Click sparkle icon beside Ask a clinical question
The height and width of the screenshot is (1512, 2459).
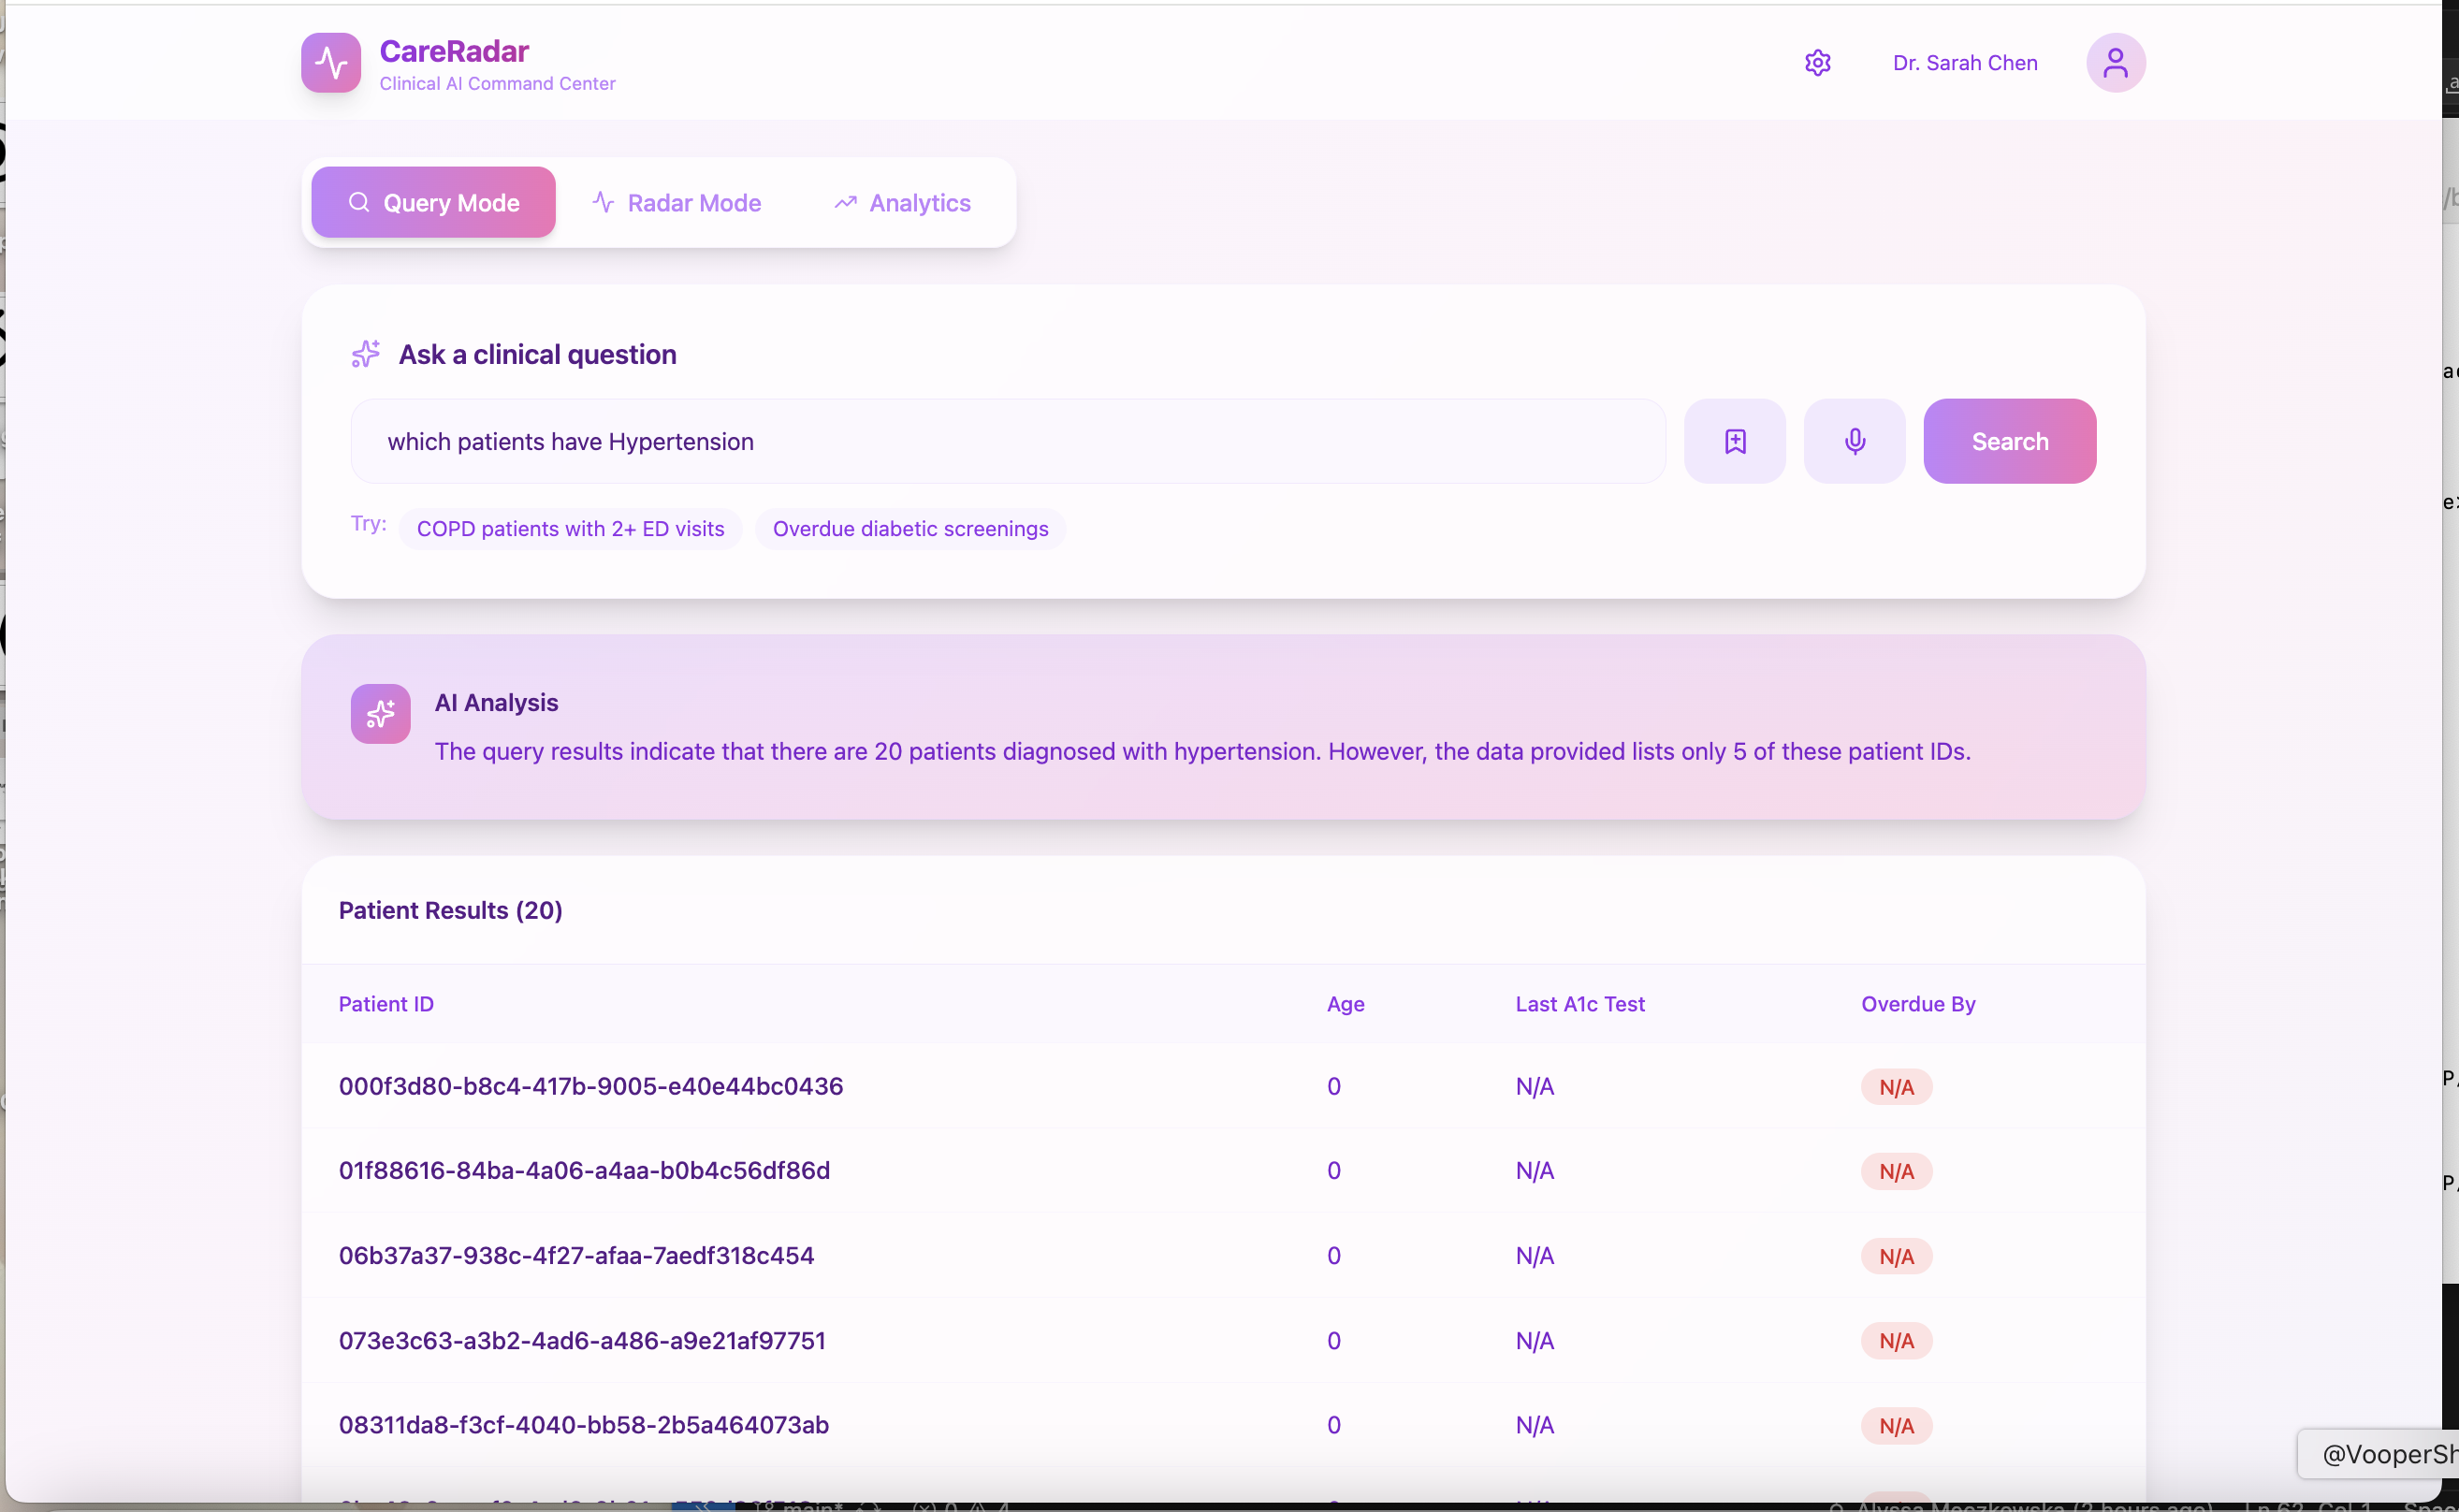366,354
